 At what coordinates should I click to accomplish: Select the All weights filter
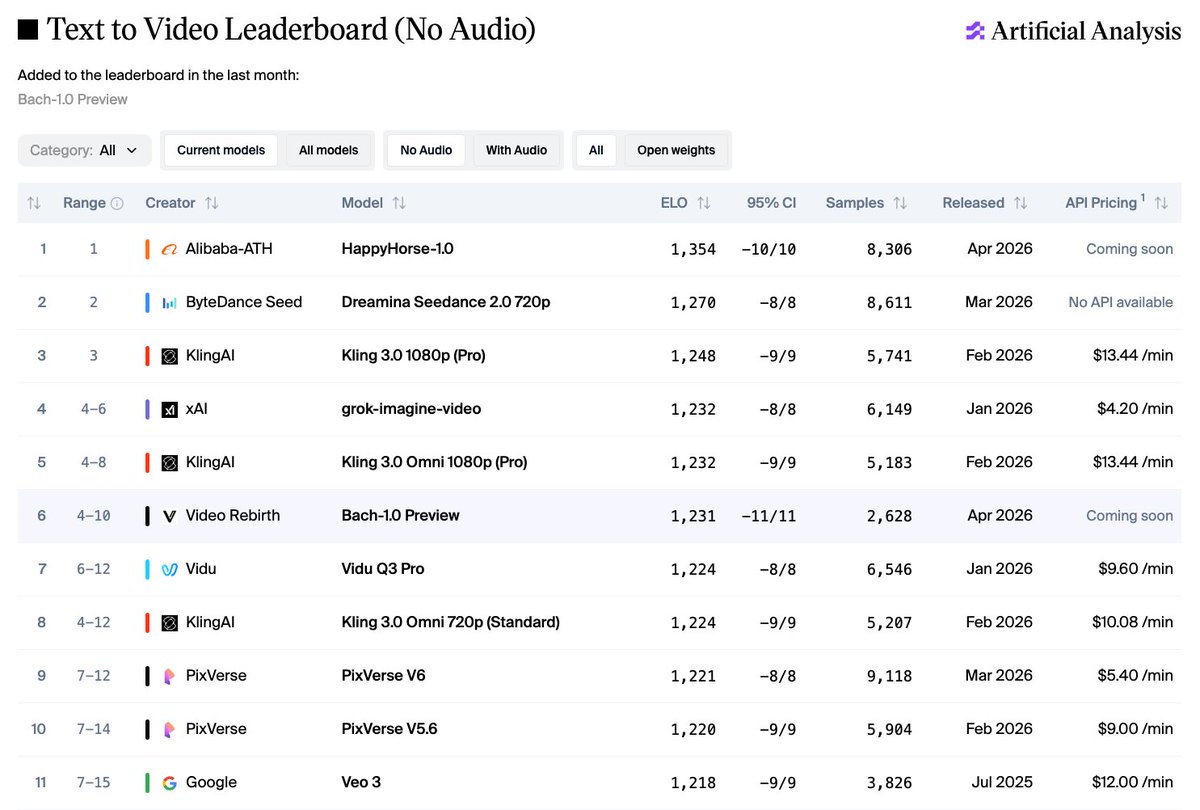pos(596,150)
